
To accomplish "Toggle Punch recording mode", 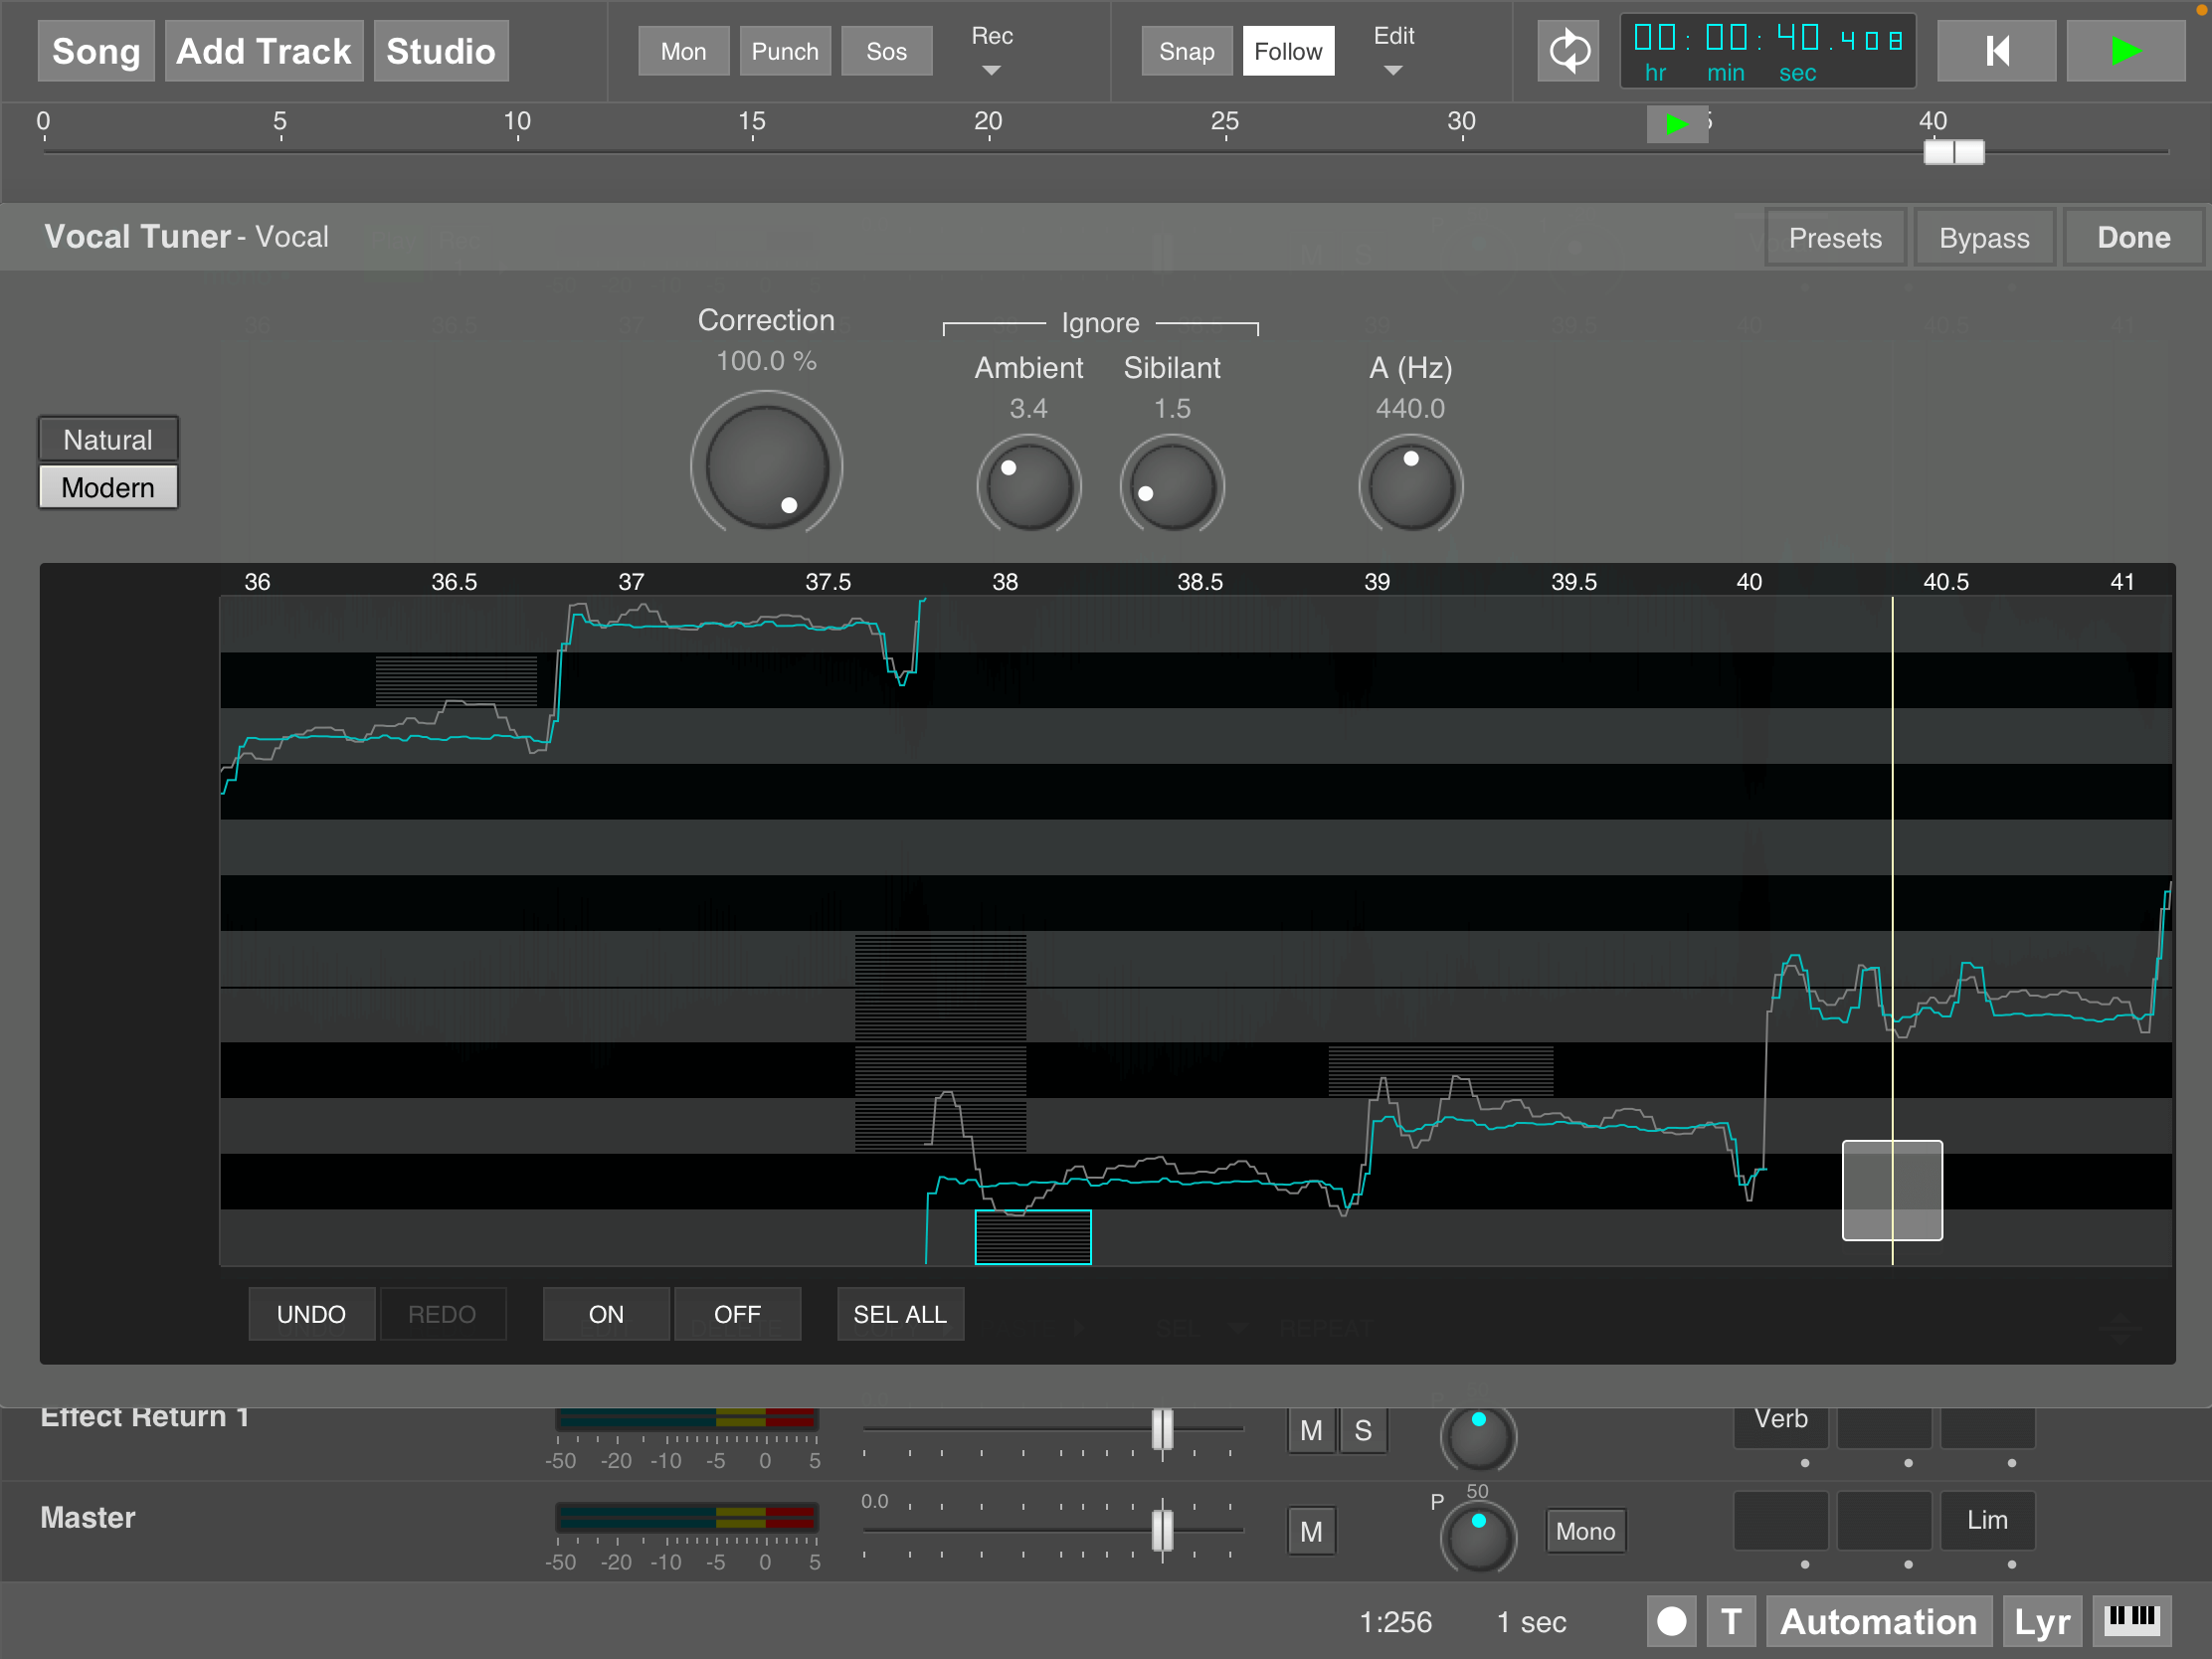I will pos(785,51).
